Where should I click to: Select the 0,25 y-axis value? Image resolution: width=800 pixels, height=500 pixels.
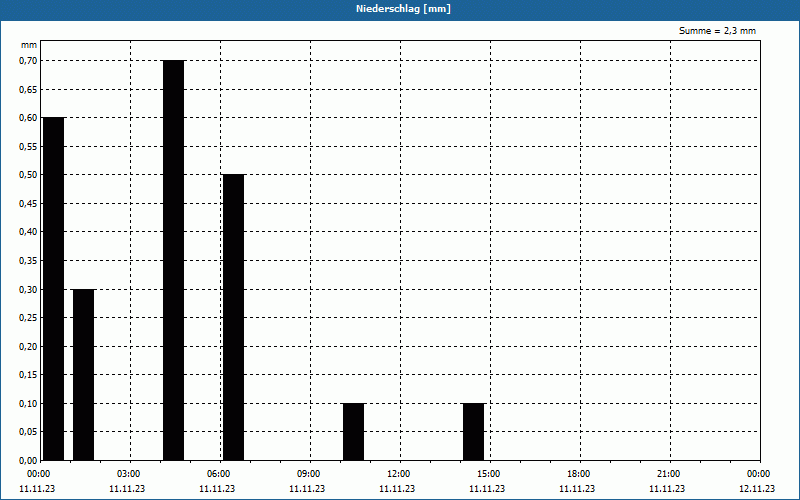(28, 318)
